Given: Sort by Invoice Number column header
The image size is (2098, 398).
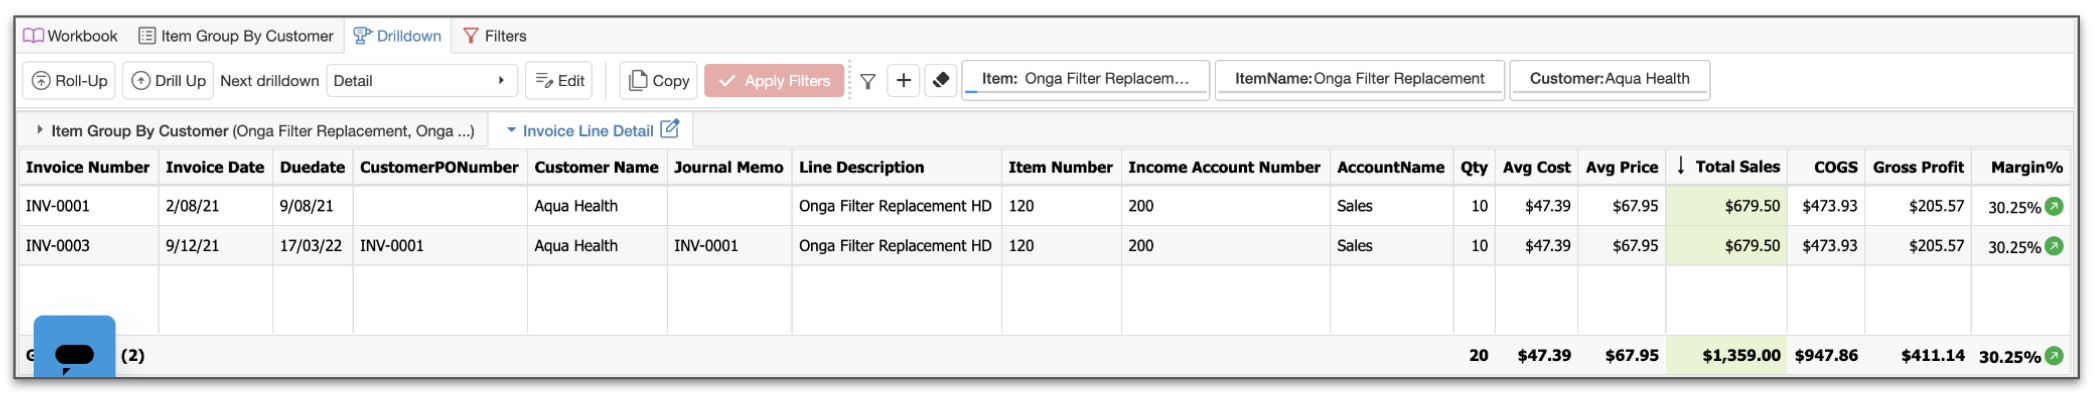Looking at the screenshot, I should click(x=88, y=168).
